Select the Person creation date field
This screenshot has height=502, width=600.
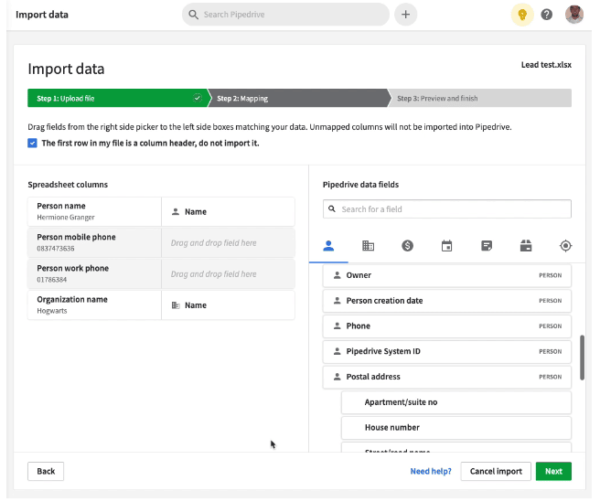pyautogui.click(x=447, y=301)
